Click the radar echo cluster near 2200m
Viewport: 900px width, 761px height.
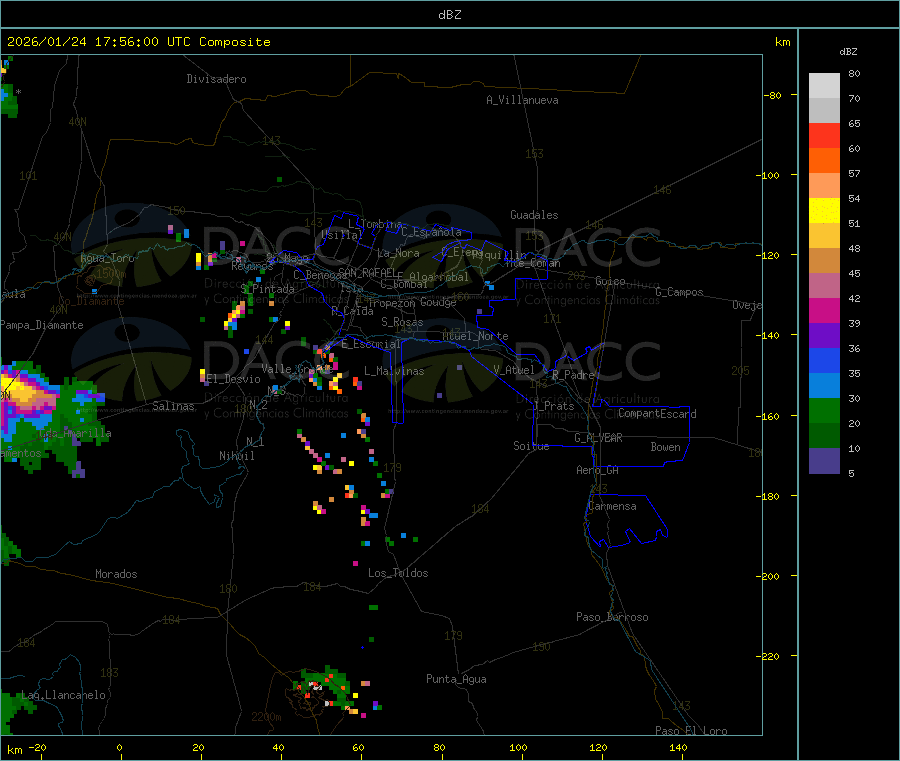pyautogui.click(x=327, y=689)
